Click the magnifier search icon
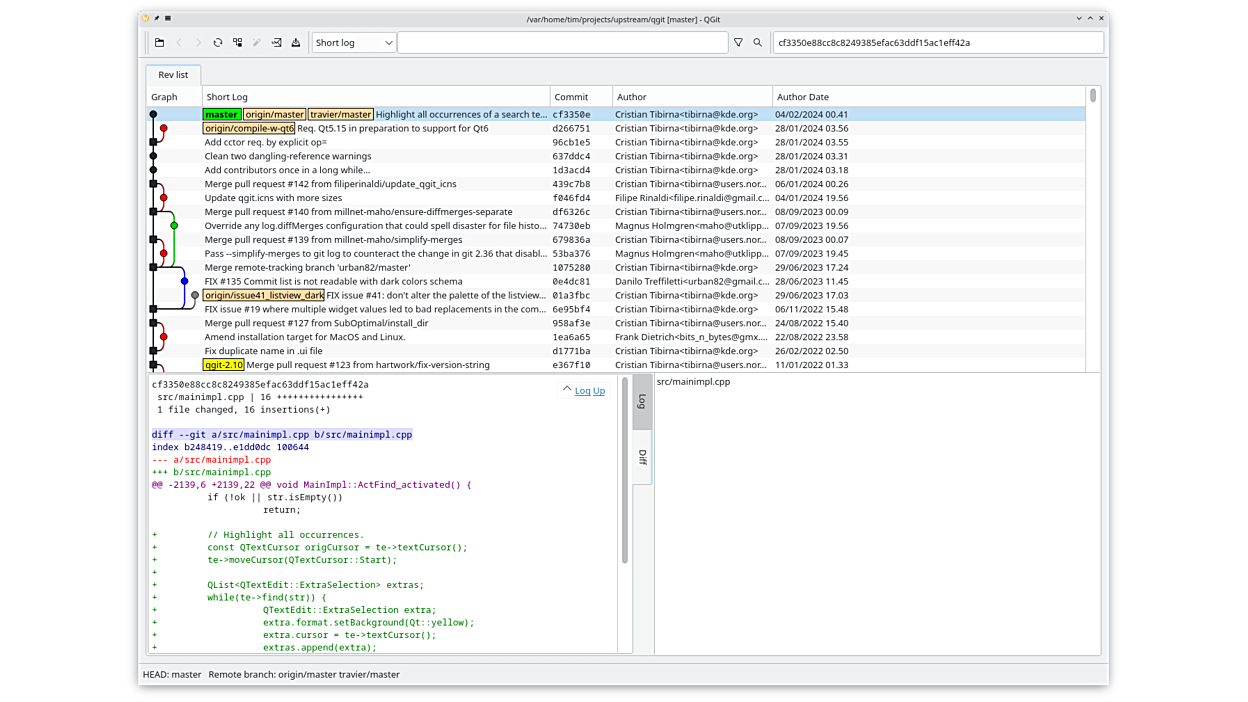This screenshot has height=702, width=1248. [x=758, y=43]
